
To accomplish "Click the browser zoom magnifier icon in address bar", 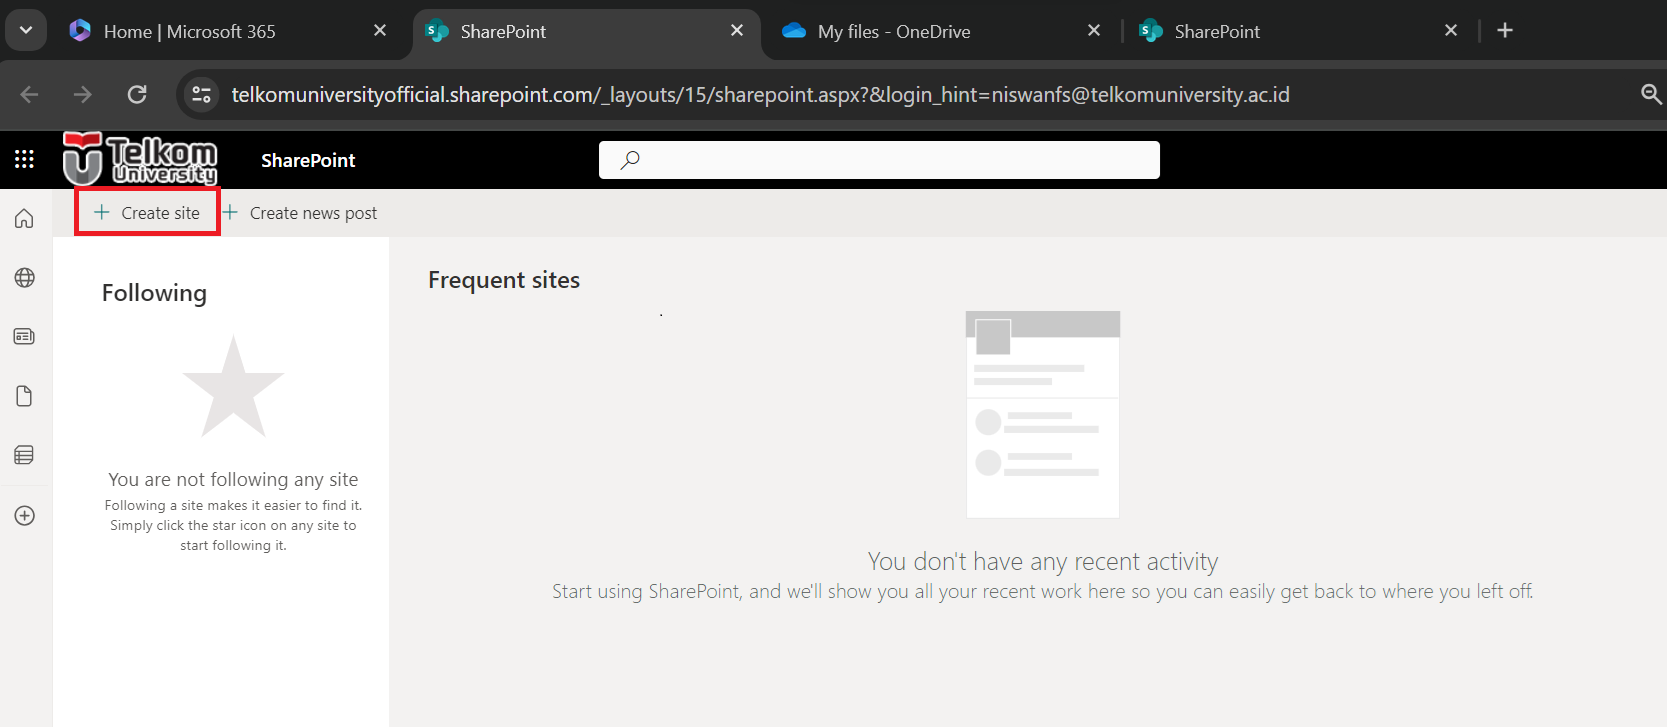I will [1651, 94].
